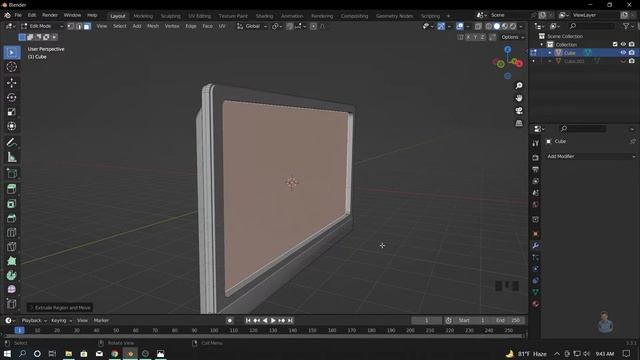This screenshot has height=360, width=640.
Task: Disable Cube in renders camera icon
Action: point(632,53)
